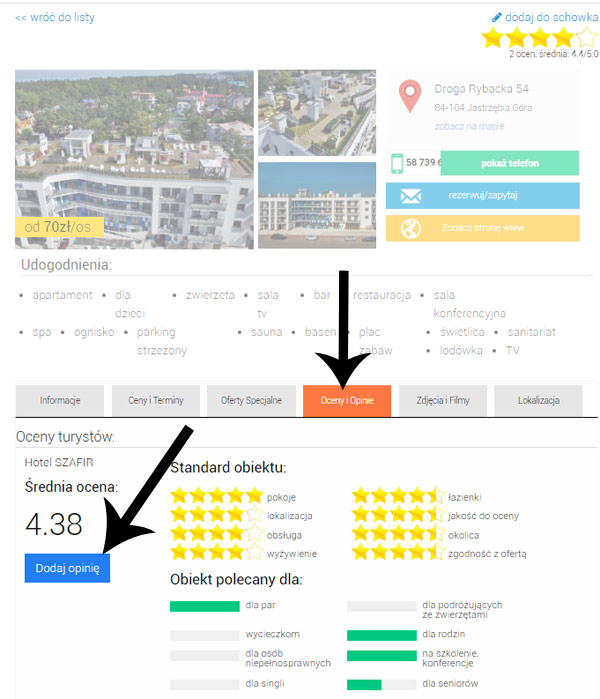Open the 'Zdjęcia i Filmy' tab

click(x=443, y=400)
